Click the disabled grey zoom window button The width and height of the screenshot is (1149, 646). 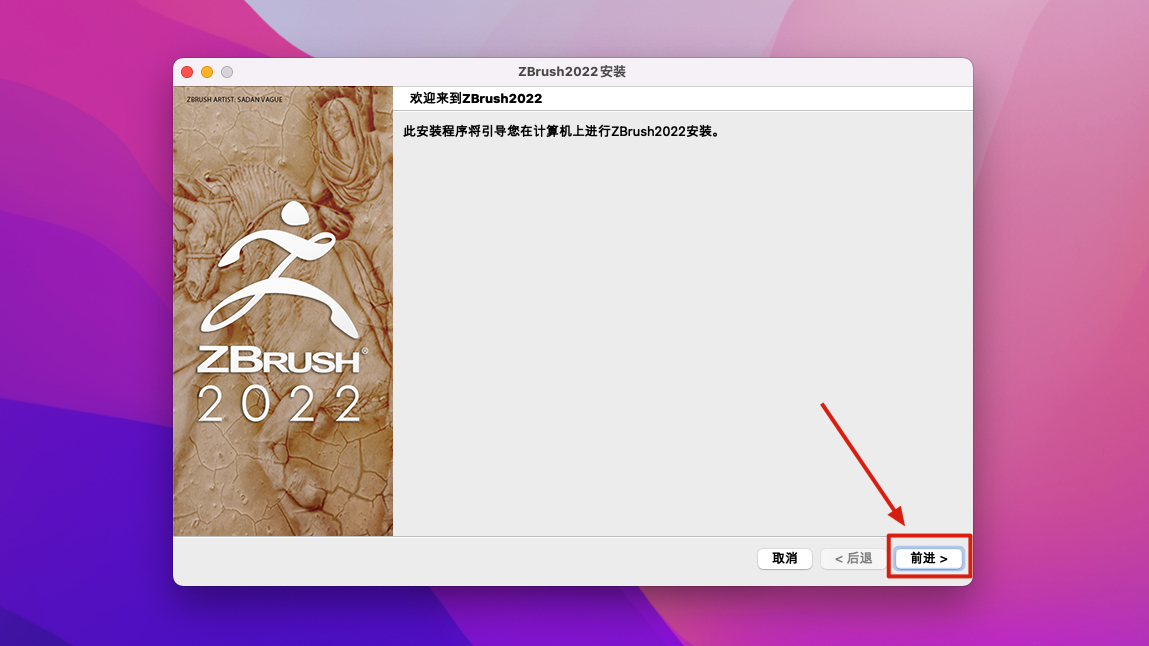[227, 72]
